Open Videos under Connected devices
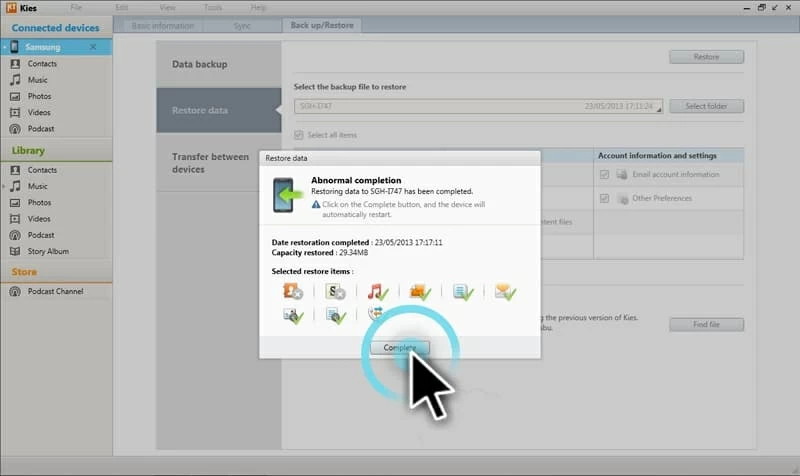The height and width of the screenshot is (476, 800). (x=39, y=112)
